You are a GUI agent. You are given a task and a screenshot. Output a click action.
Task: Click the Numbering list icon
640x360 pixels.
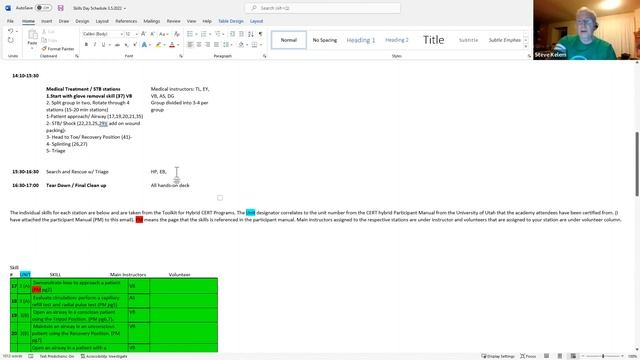pos(204,34)
